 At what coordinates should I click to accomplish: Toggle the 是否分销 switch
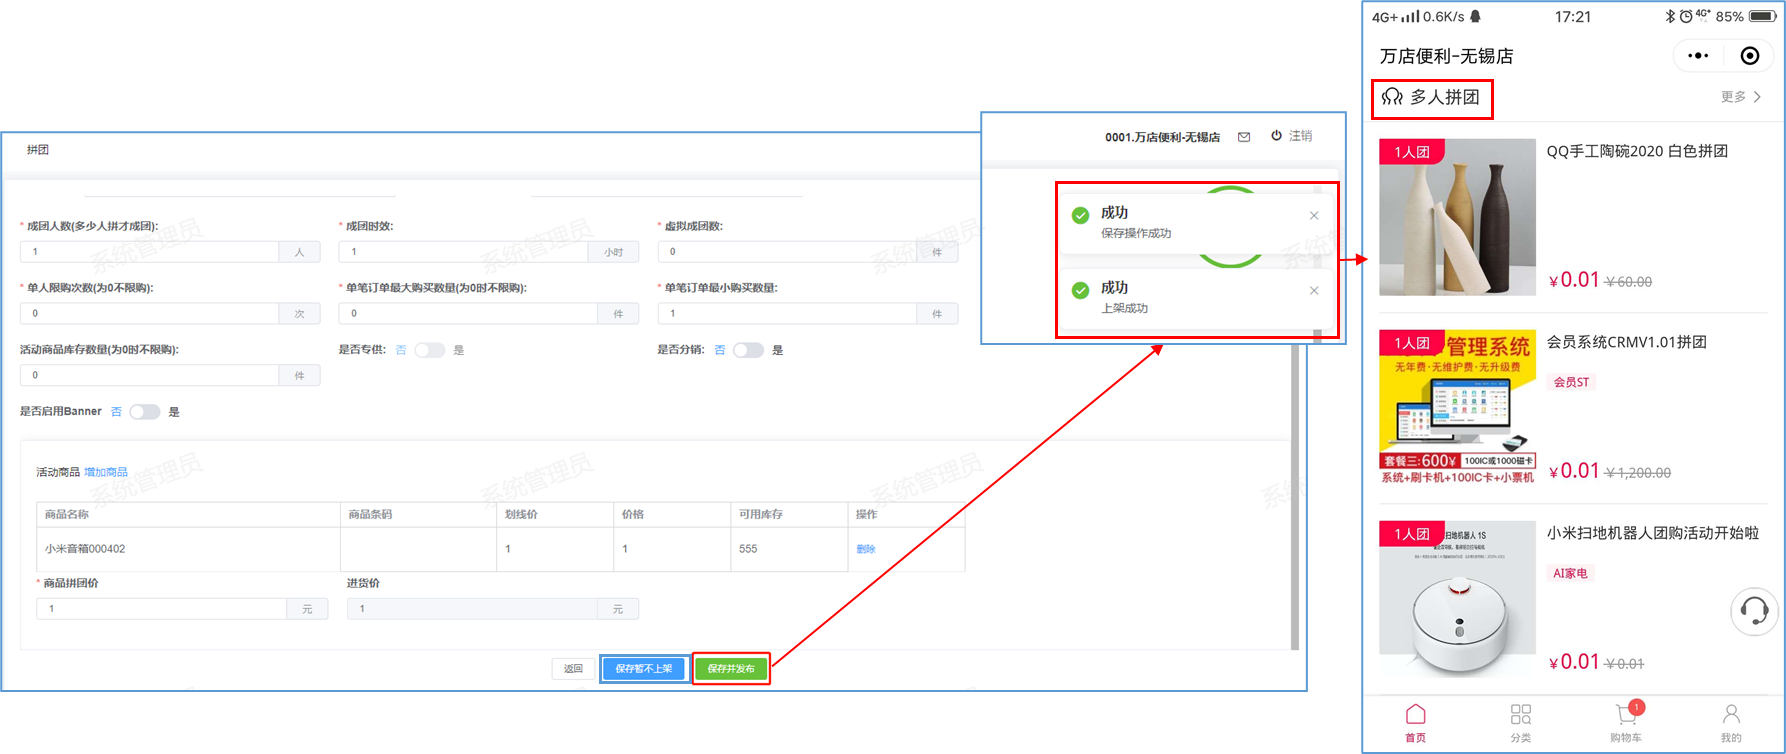click(748, 350)
